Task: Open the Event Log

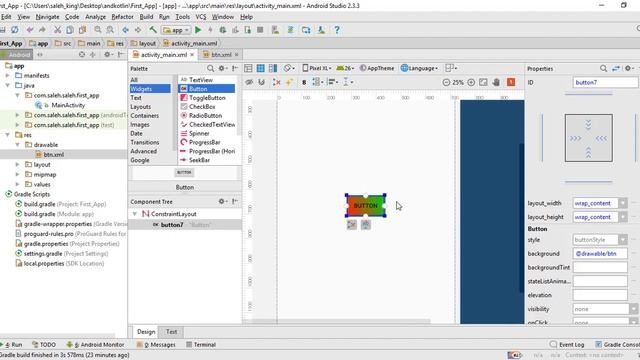Action: (x=567, y=345)
